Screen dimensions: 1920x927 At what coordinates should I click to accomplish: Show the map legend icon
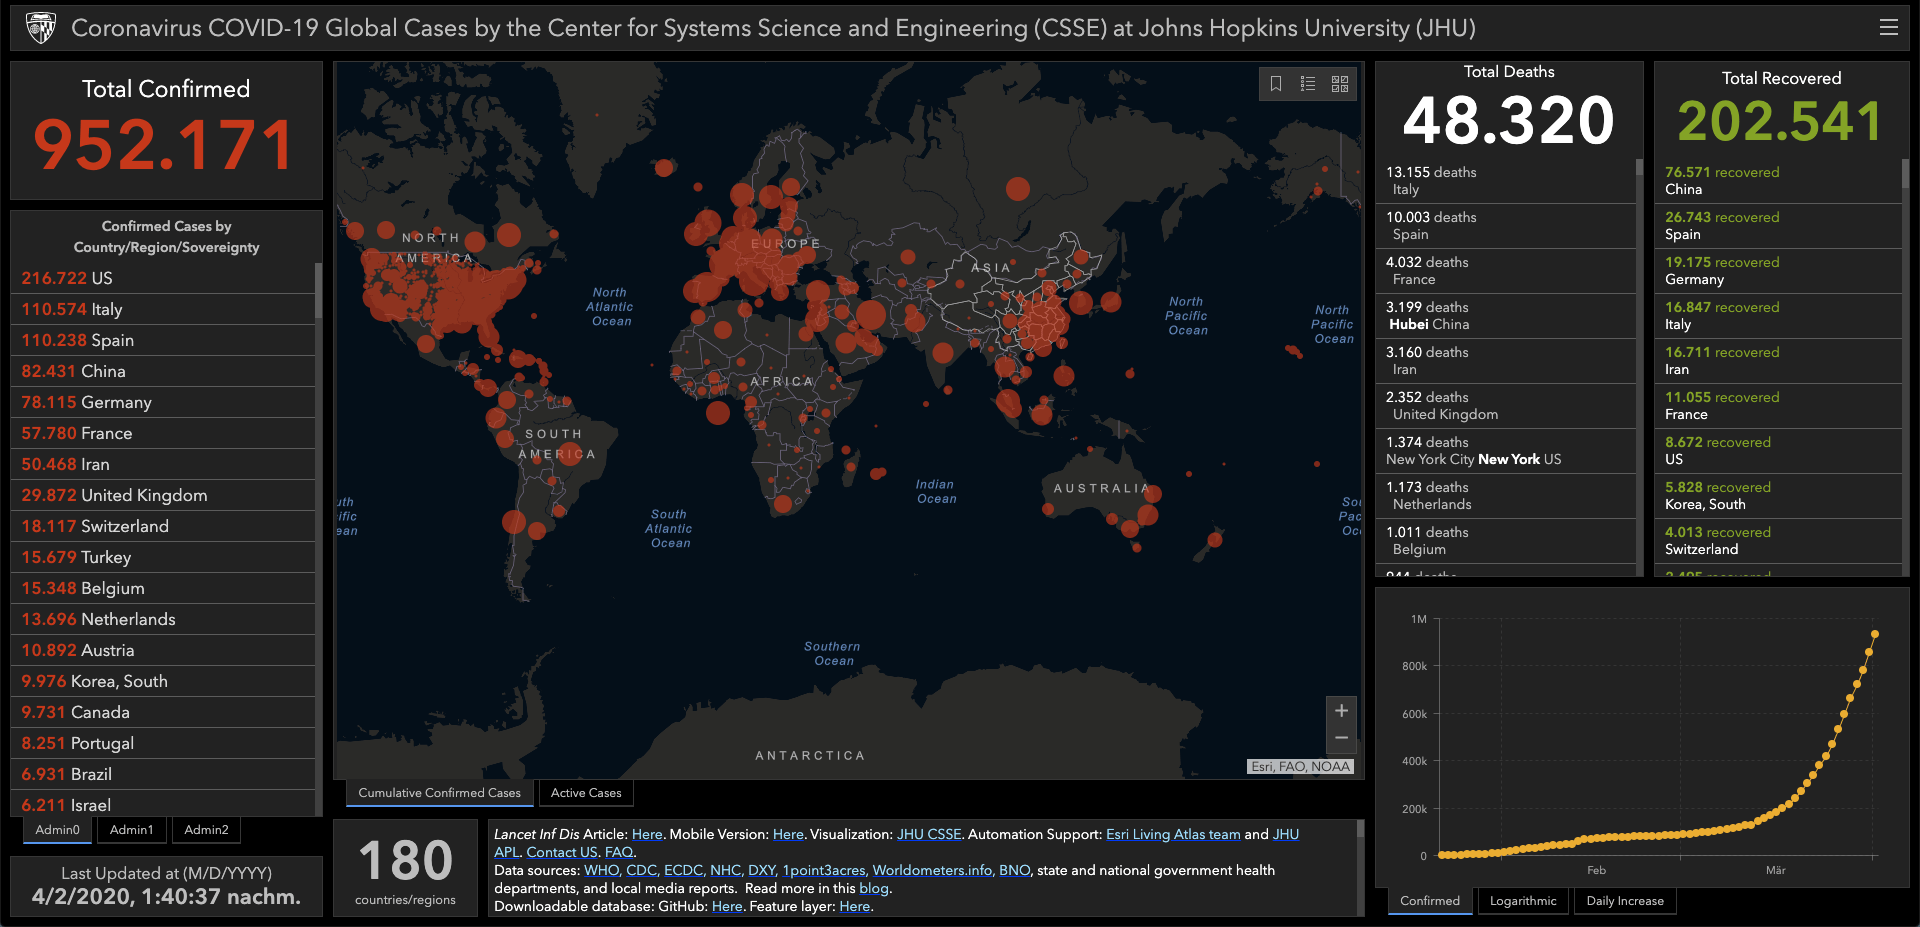(x=1308, y=84)
